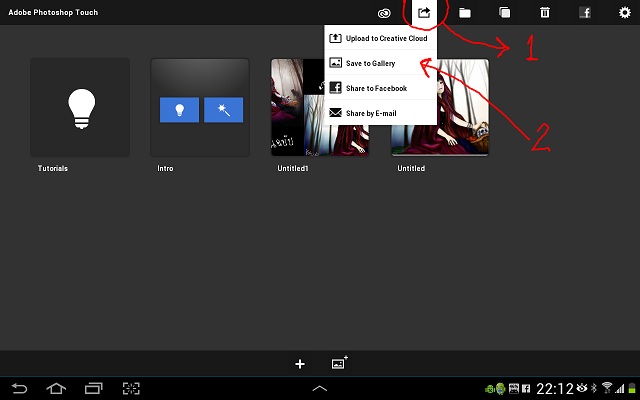Click the Untitled1 project name
640x400 pixels.
[293, 168]
